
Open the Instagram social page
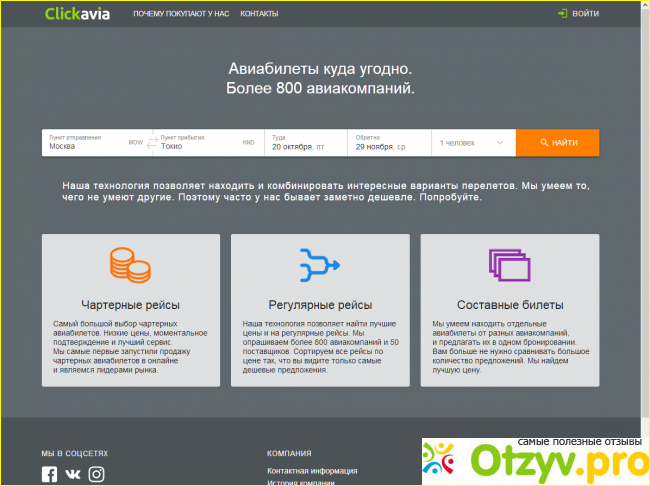coord(96,474)
